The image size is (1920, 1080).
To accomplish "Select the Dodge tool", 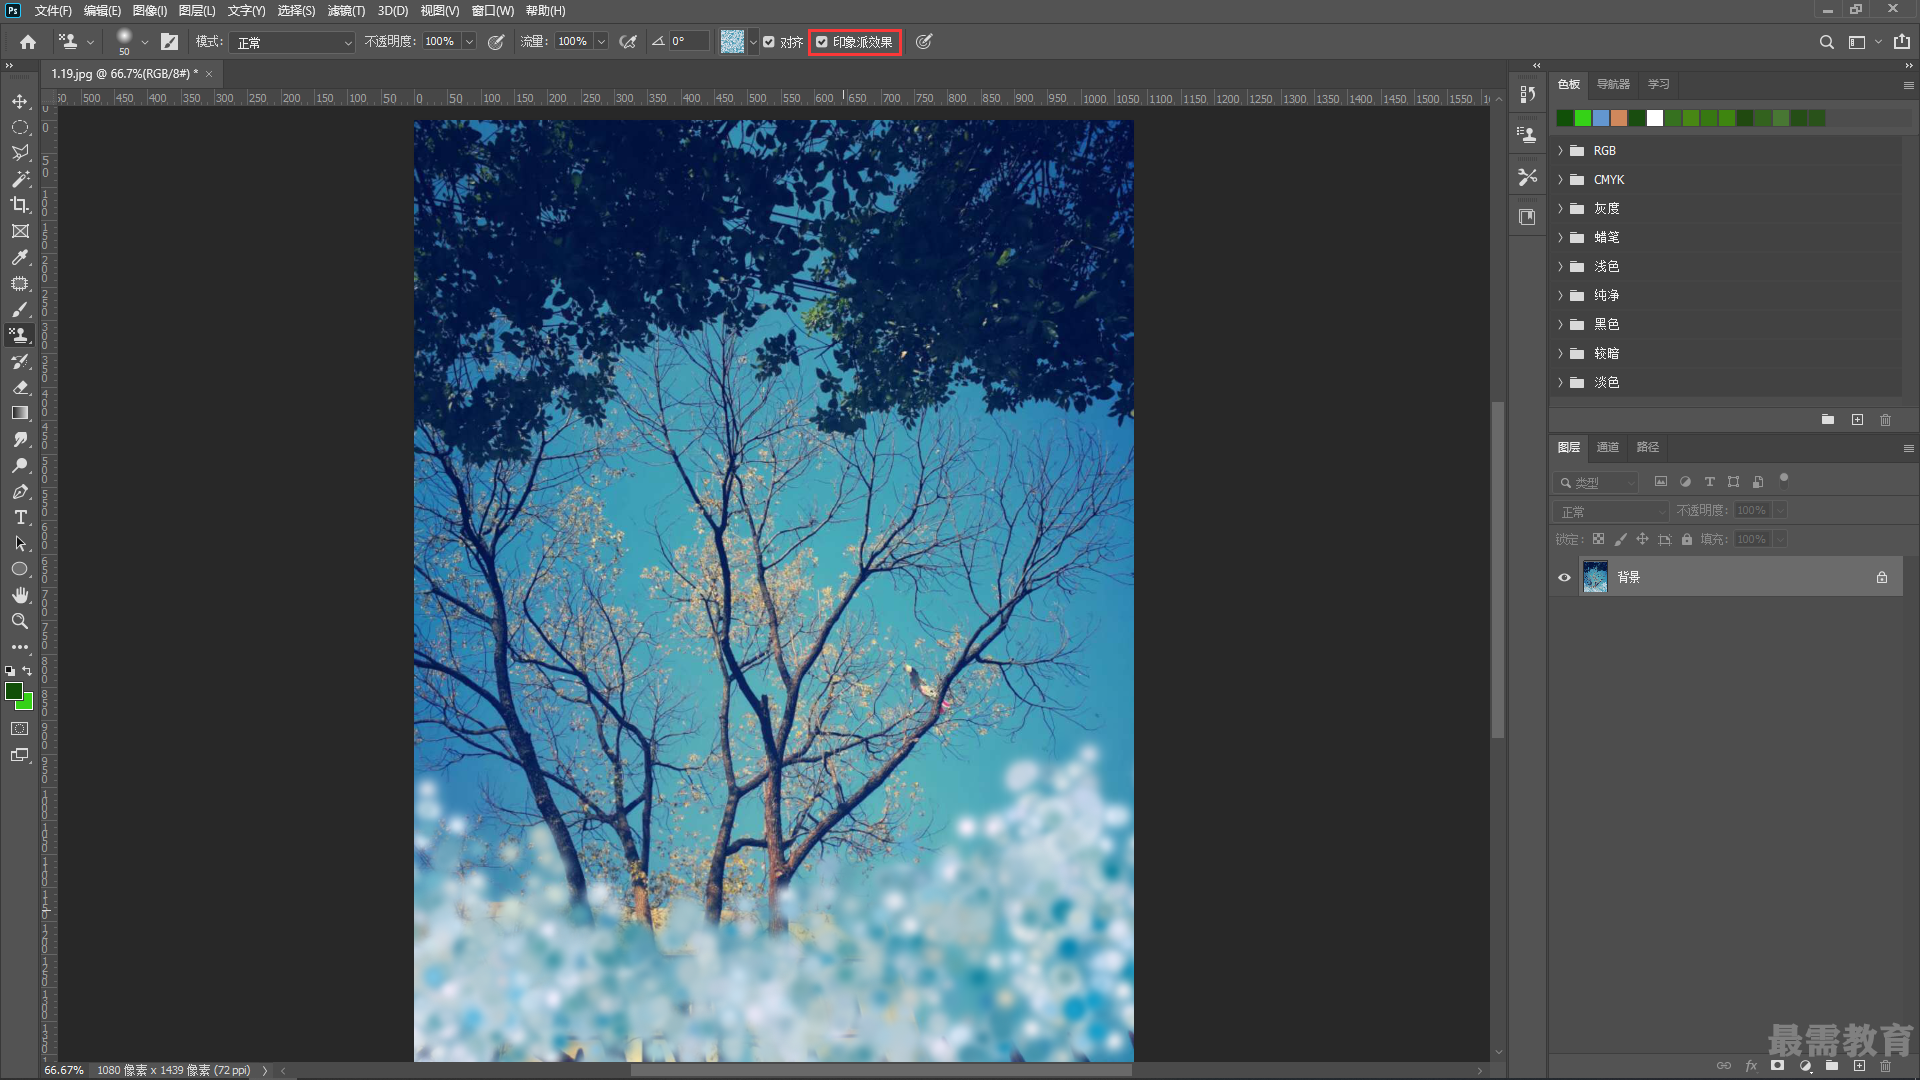I will [20, 466].
